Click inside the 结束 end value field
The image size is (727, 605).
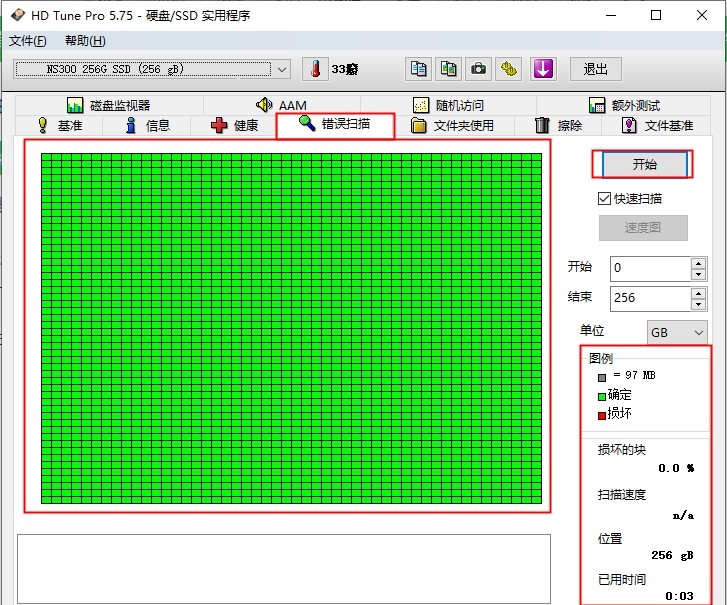click(x=648, y=298)
